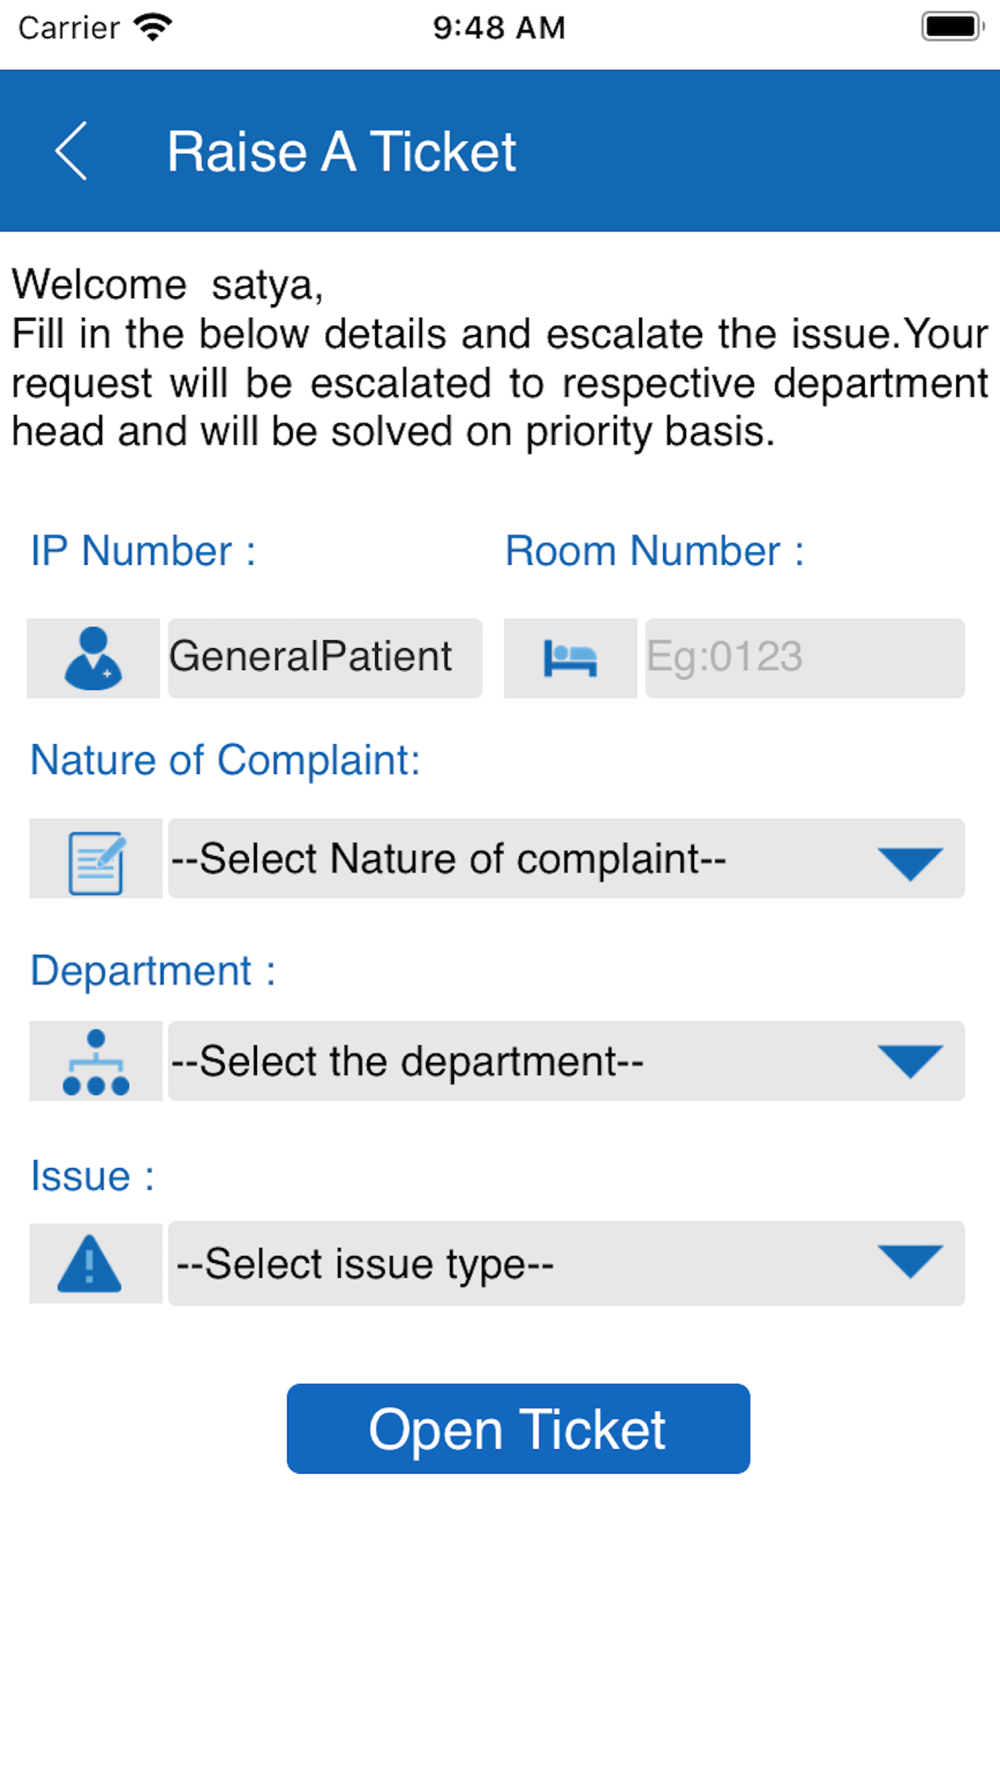Expand department list via blue arrow
The height and width of the screenshot is (1778, 1000).
point(910,1061)
